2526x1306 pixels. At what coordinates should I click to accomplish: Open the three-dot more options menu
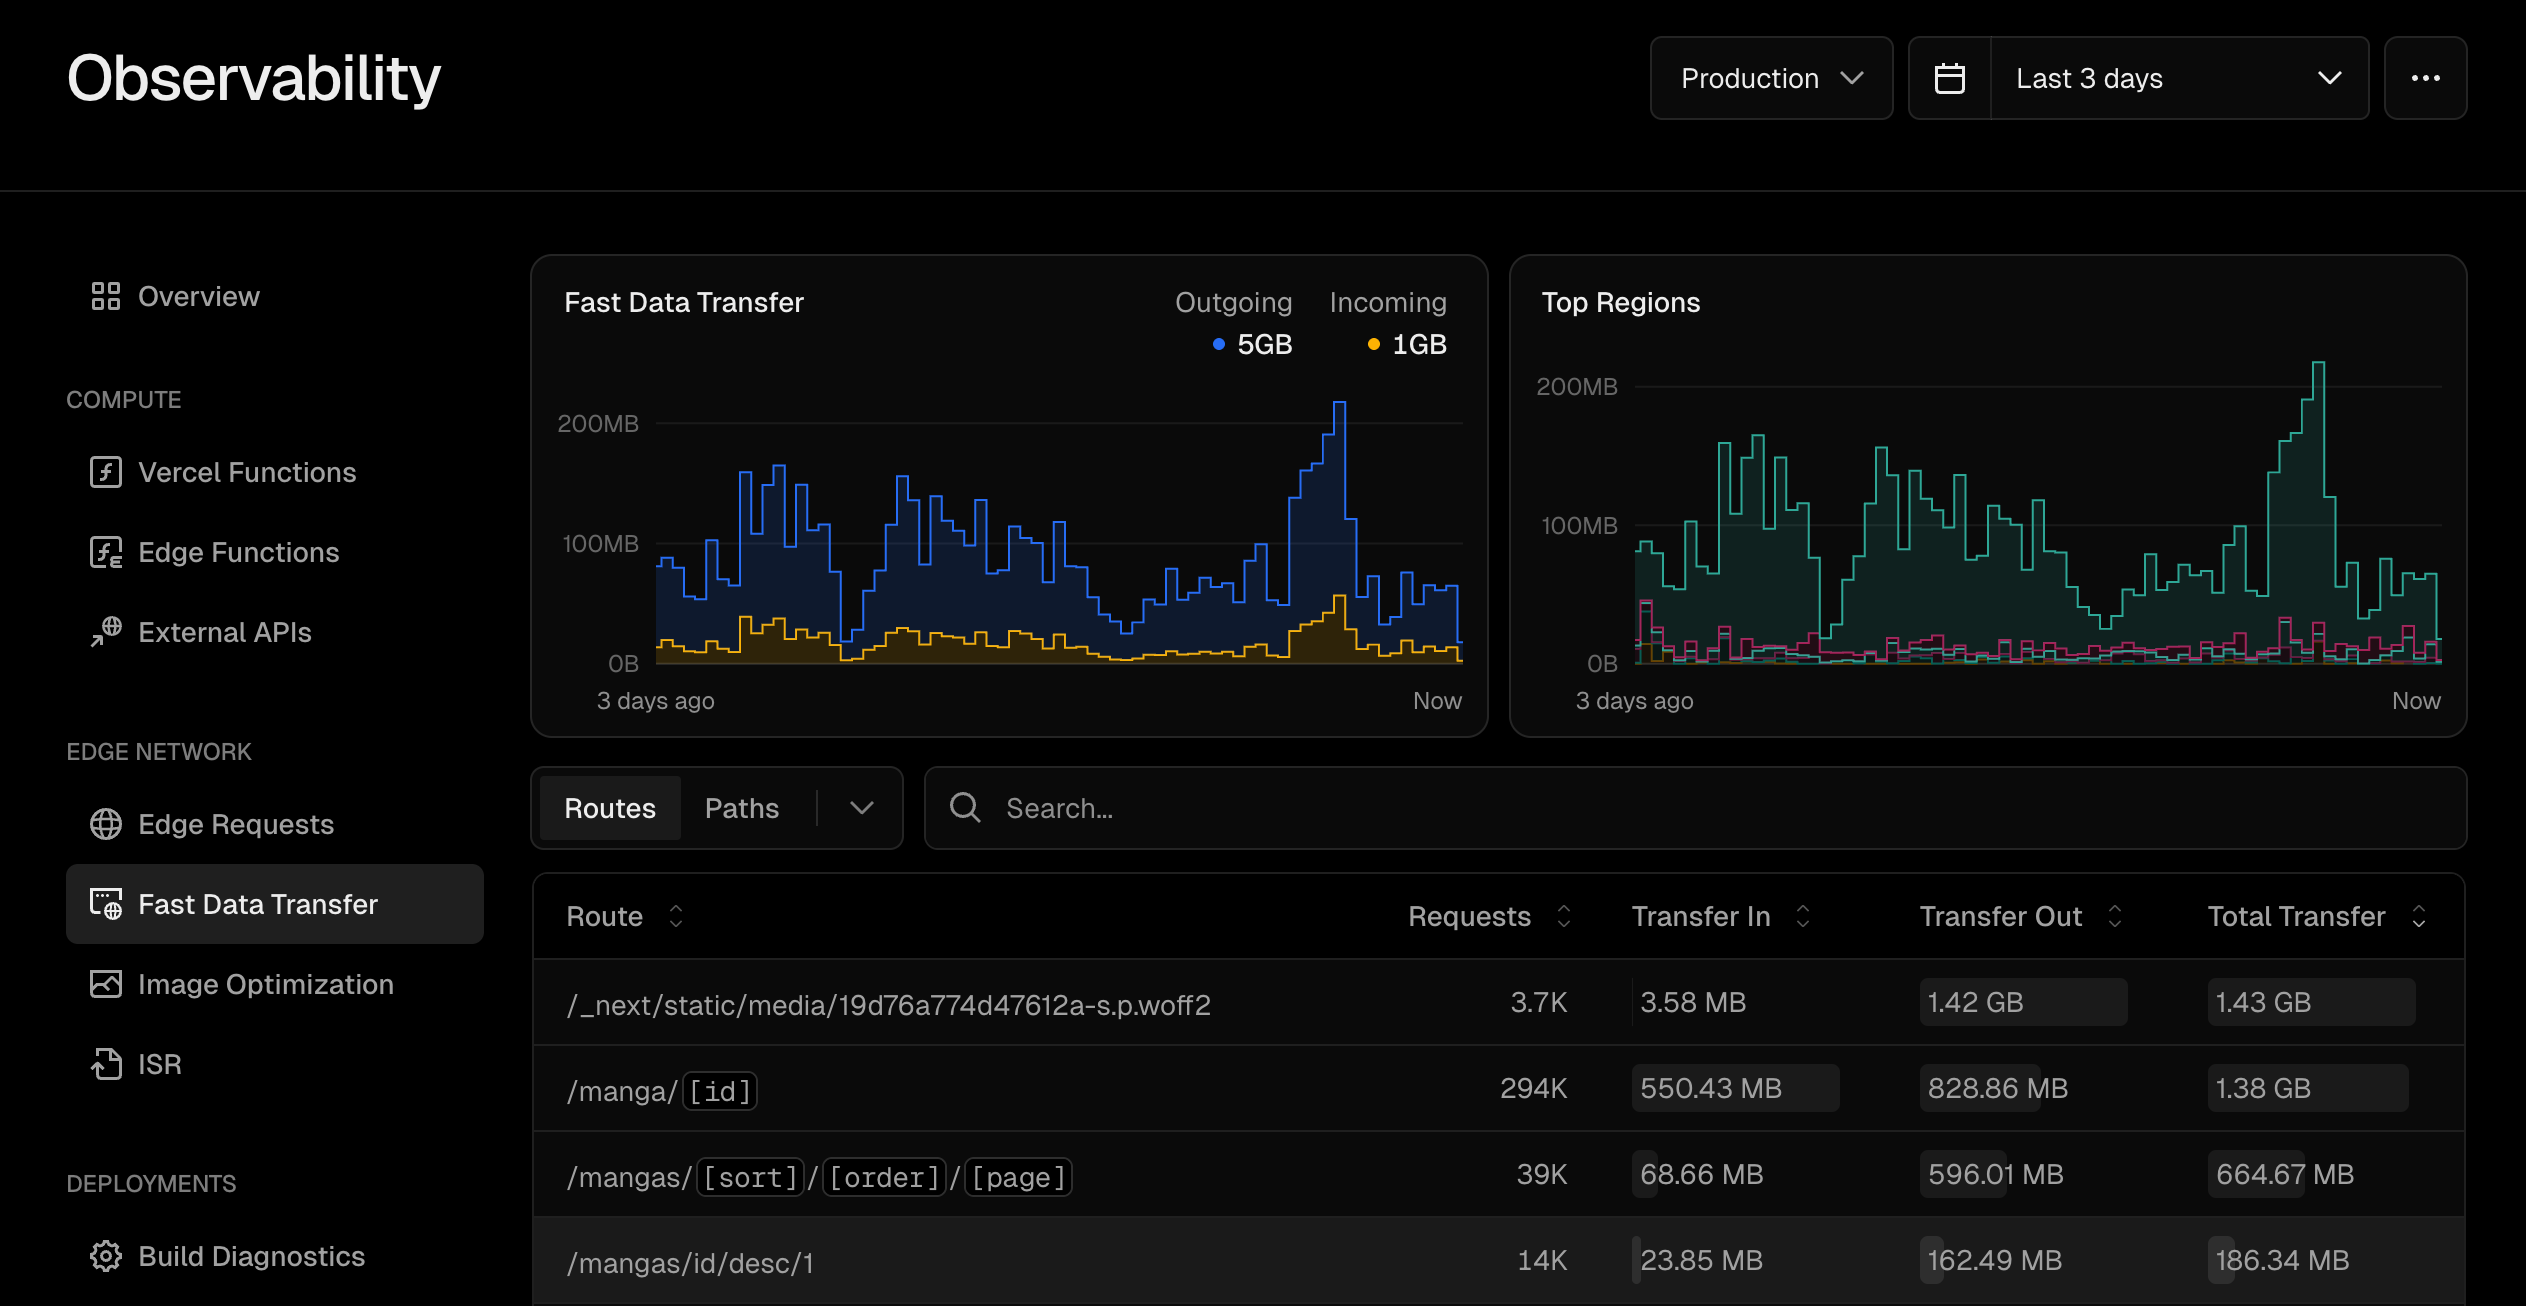(x=2425, y=78)
